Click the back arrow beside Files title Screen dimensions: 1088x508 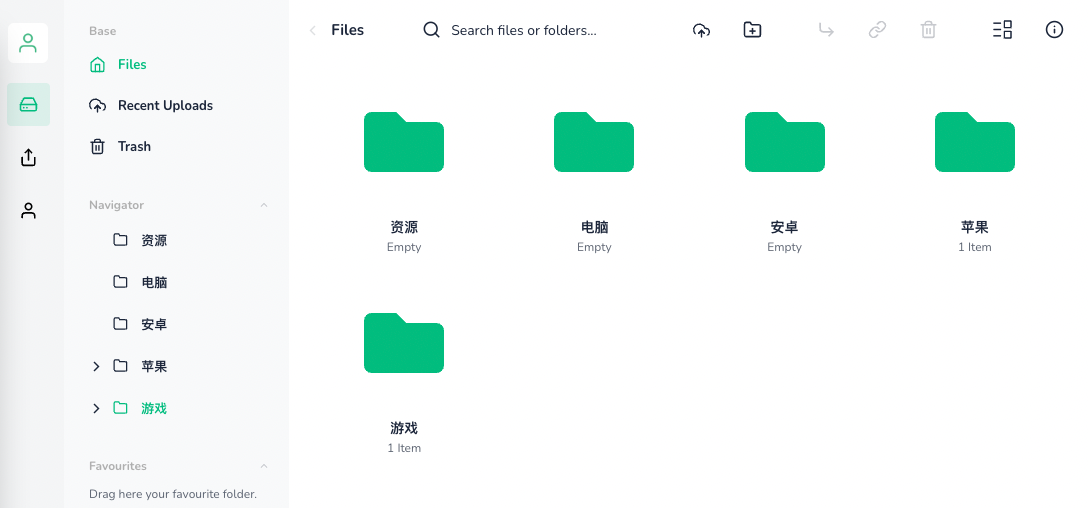(313, 30)
